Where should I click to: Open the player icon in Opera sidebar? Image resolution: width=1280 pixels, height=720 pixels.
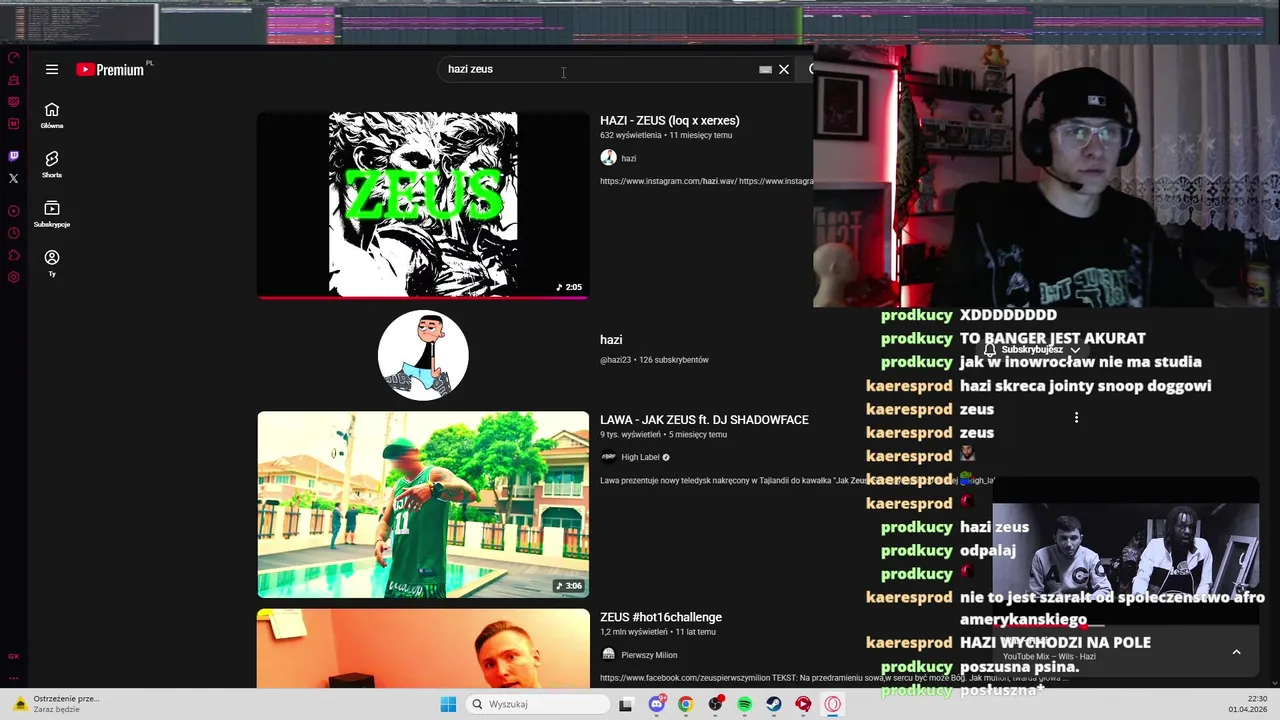click(13, 211)
